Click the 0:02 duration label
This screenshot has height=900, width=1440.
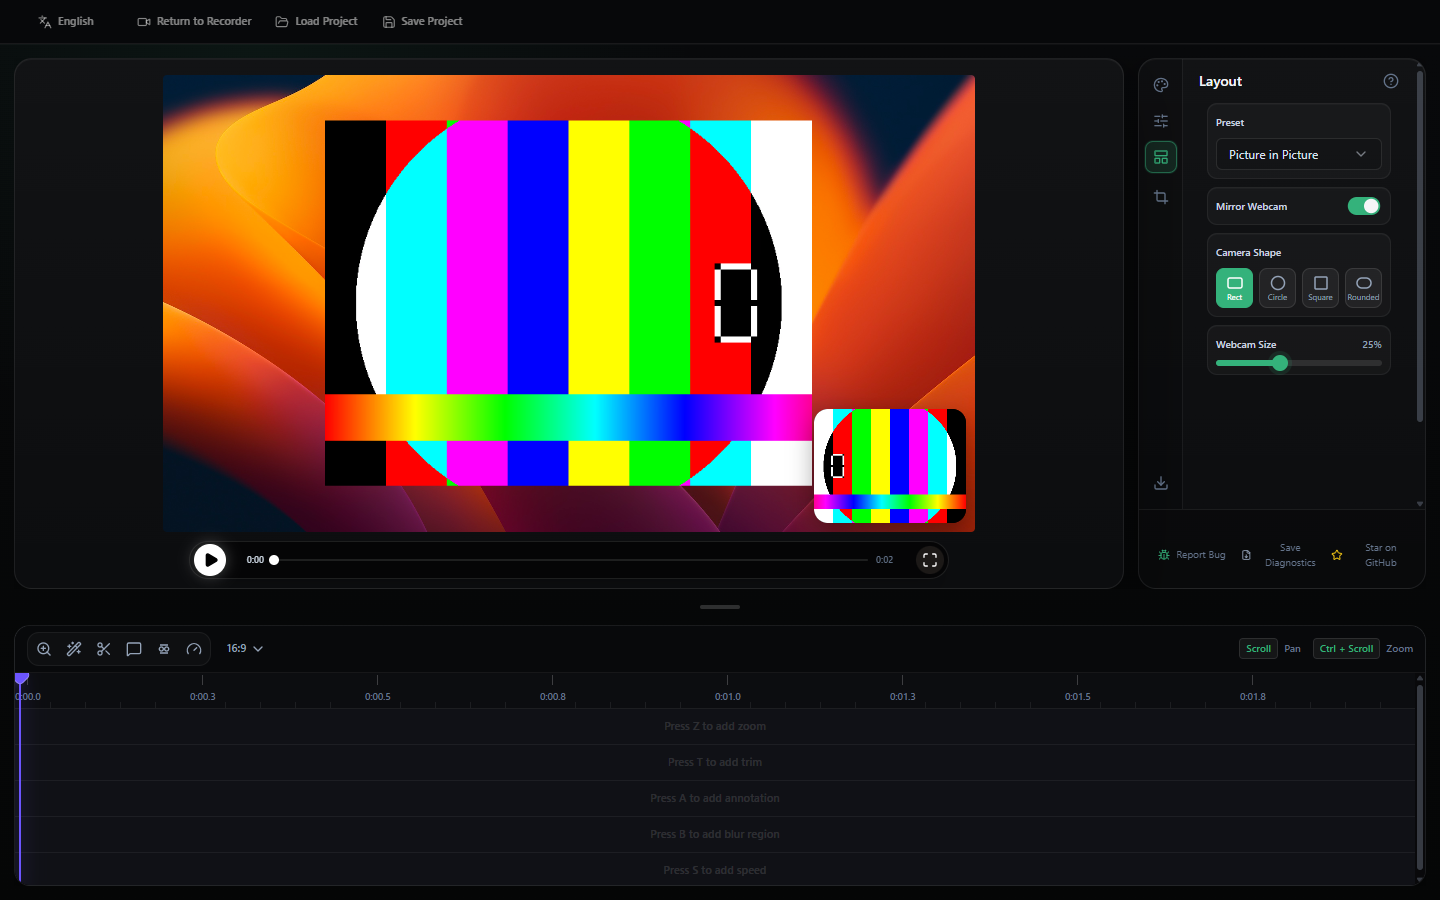click(884, 560)
